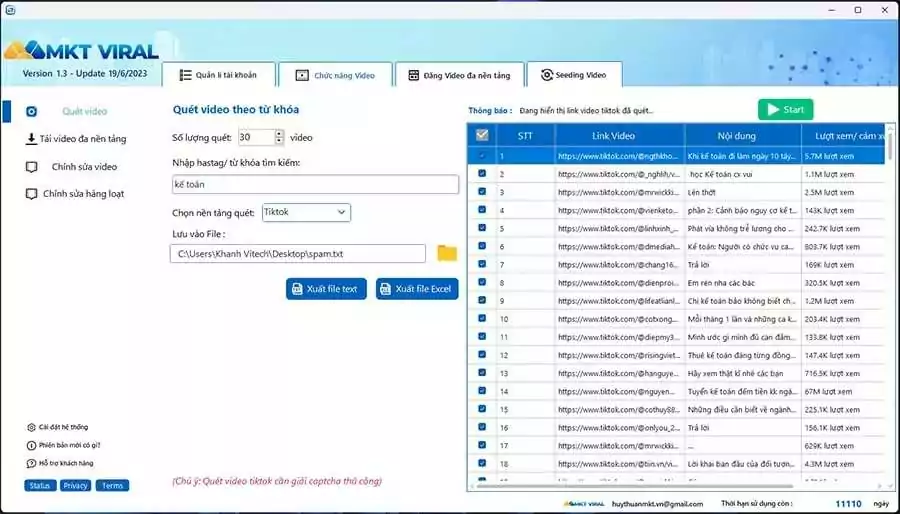Open the Đăng Video đa nền tảng tab
Viewport: 900px width, 514px height.
pyautogui.click(x=459, y=75)
